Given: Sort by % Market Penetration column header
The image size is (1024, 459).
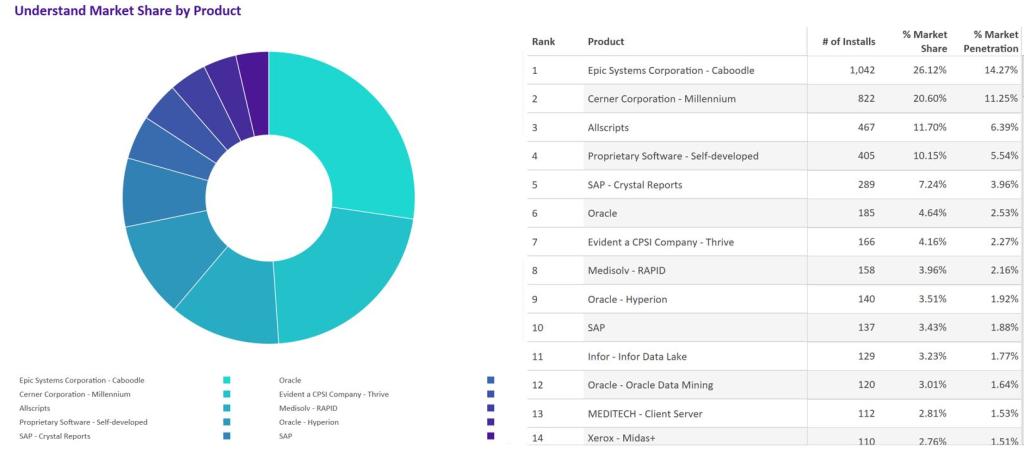Looking at the screenshot, I should coord(991,41).
